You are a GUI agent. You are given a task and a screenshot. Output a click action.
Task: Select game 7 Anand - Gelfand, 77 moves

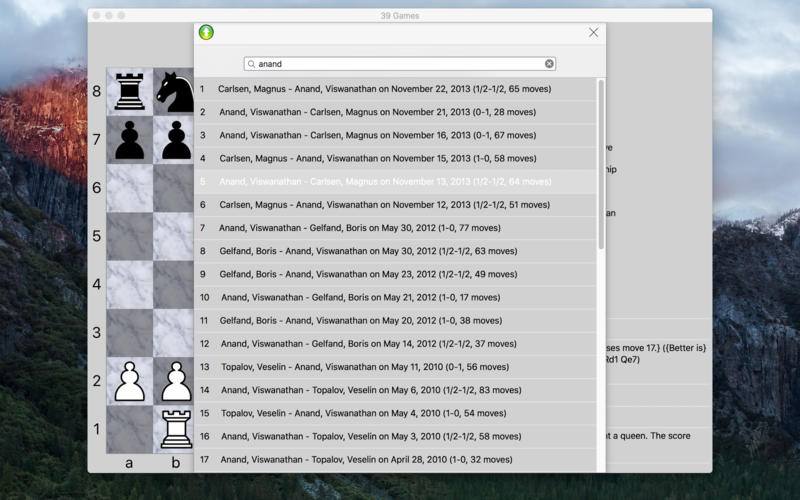pos(395,228)
